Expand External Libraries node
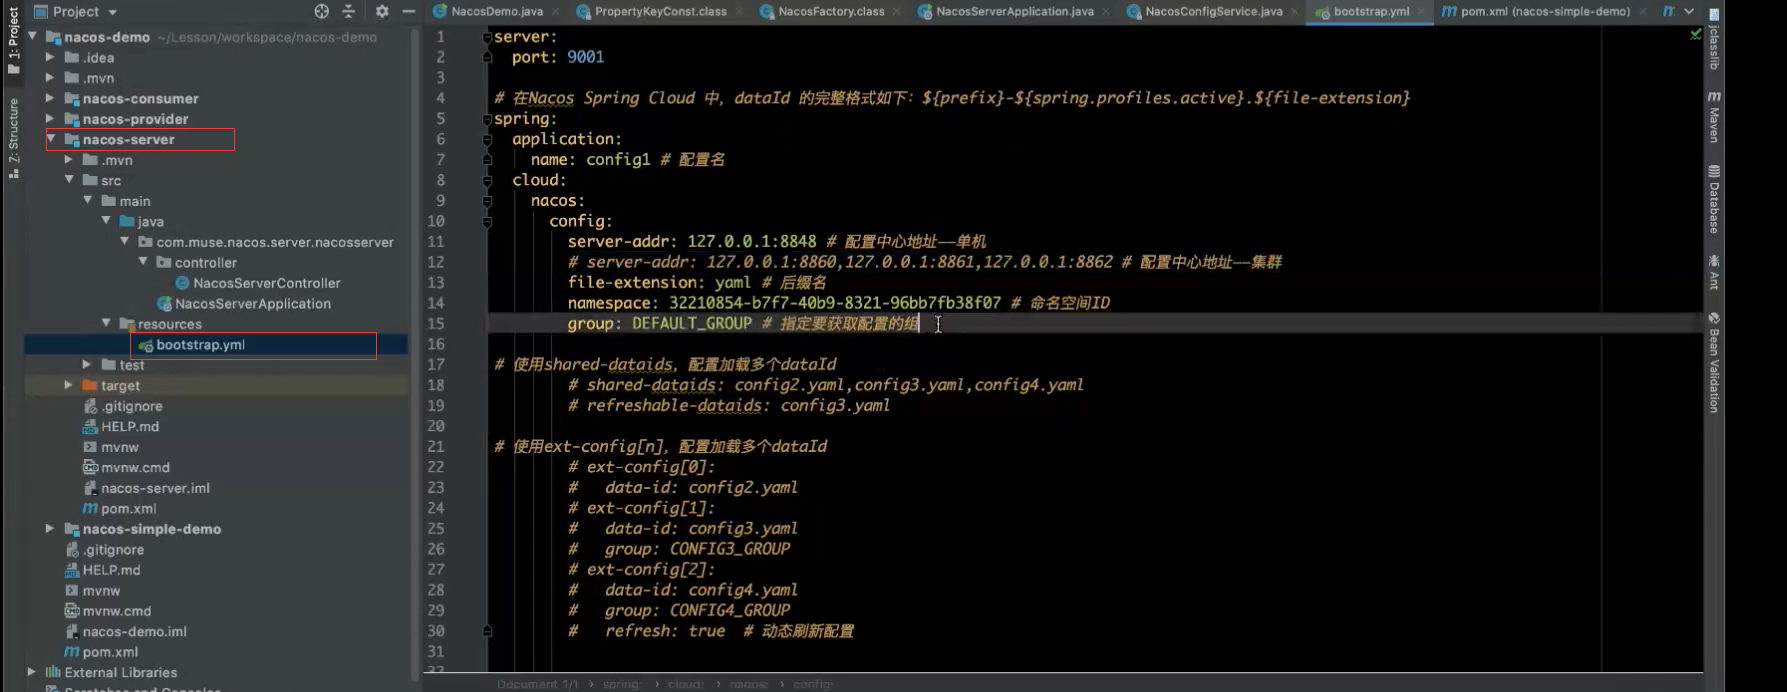Image resolution: width=1787 pixels, height=692 pixels. (x=32, y=672)
